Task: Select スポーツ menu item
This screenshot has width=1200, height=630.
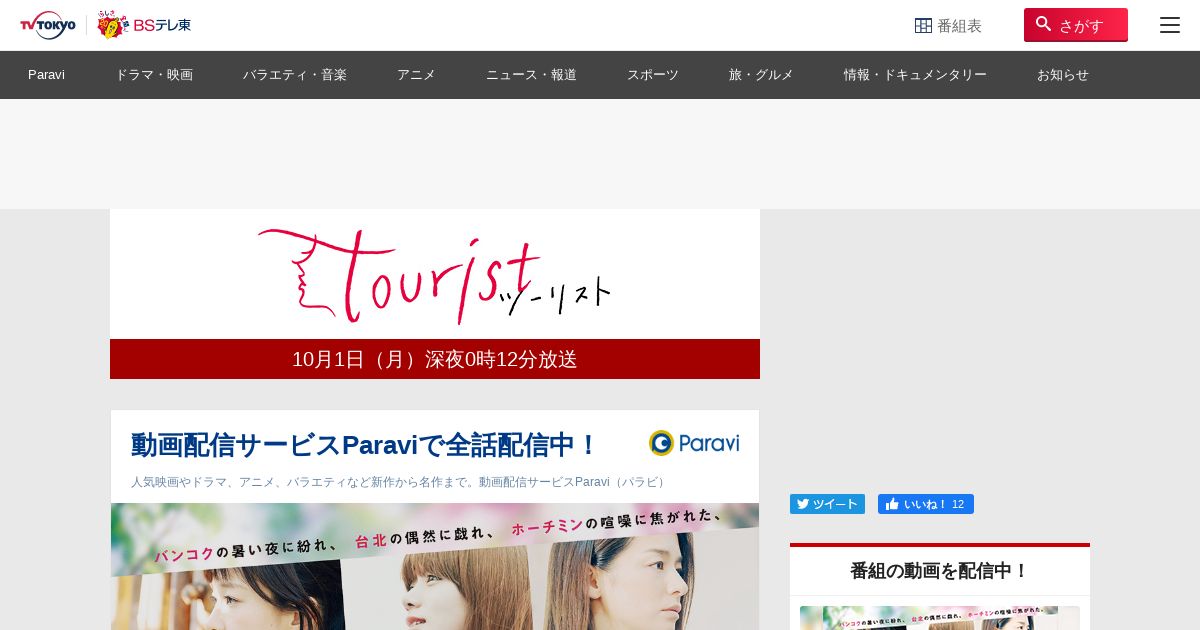Action: pos(653,75)
